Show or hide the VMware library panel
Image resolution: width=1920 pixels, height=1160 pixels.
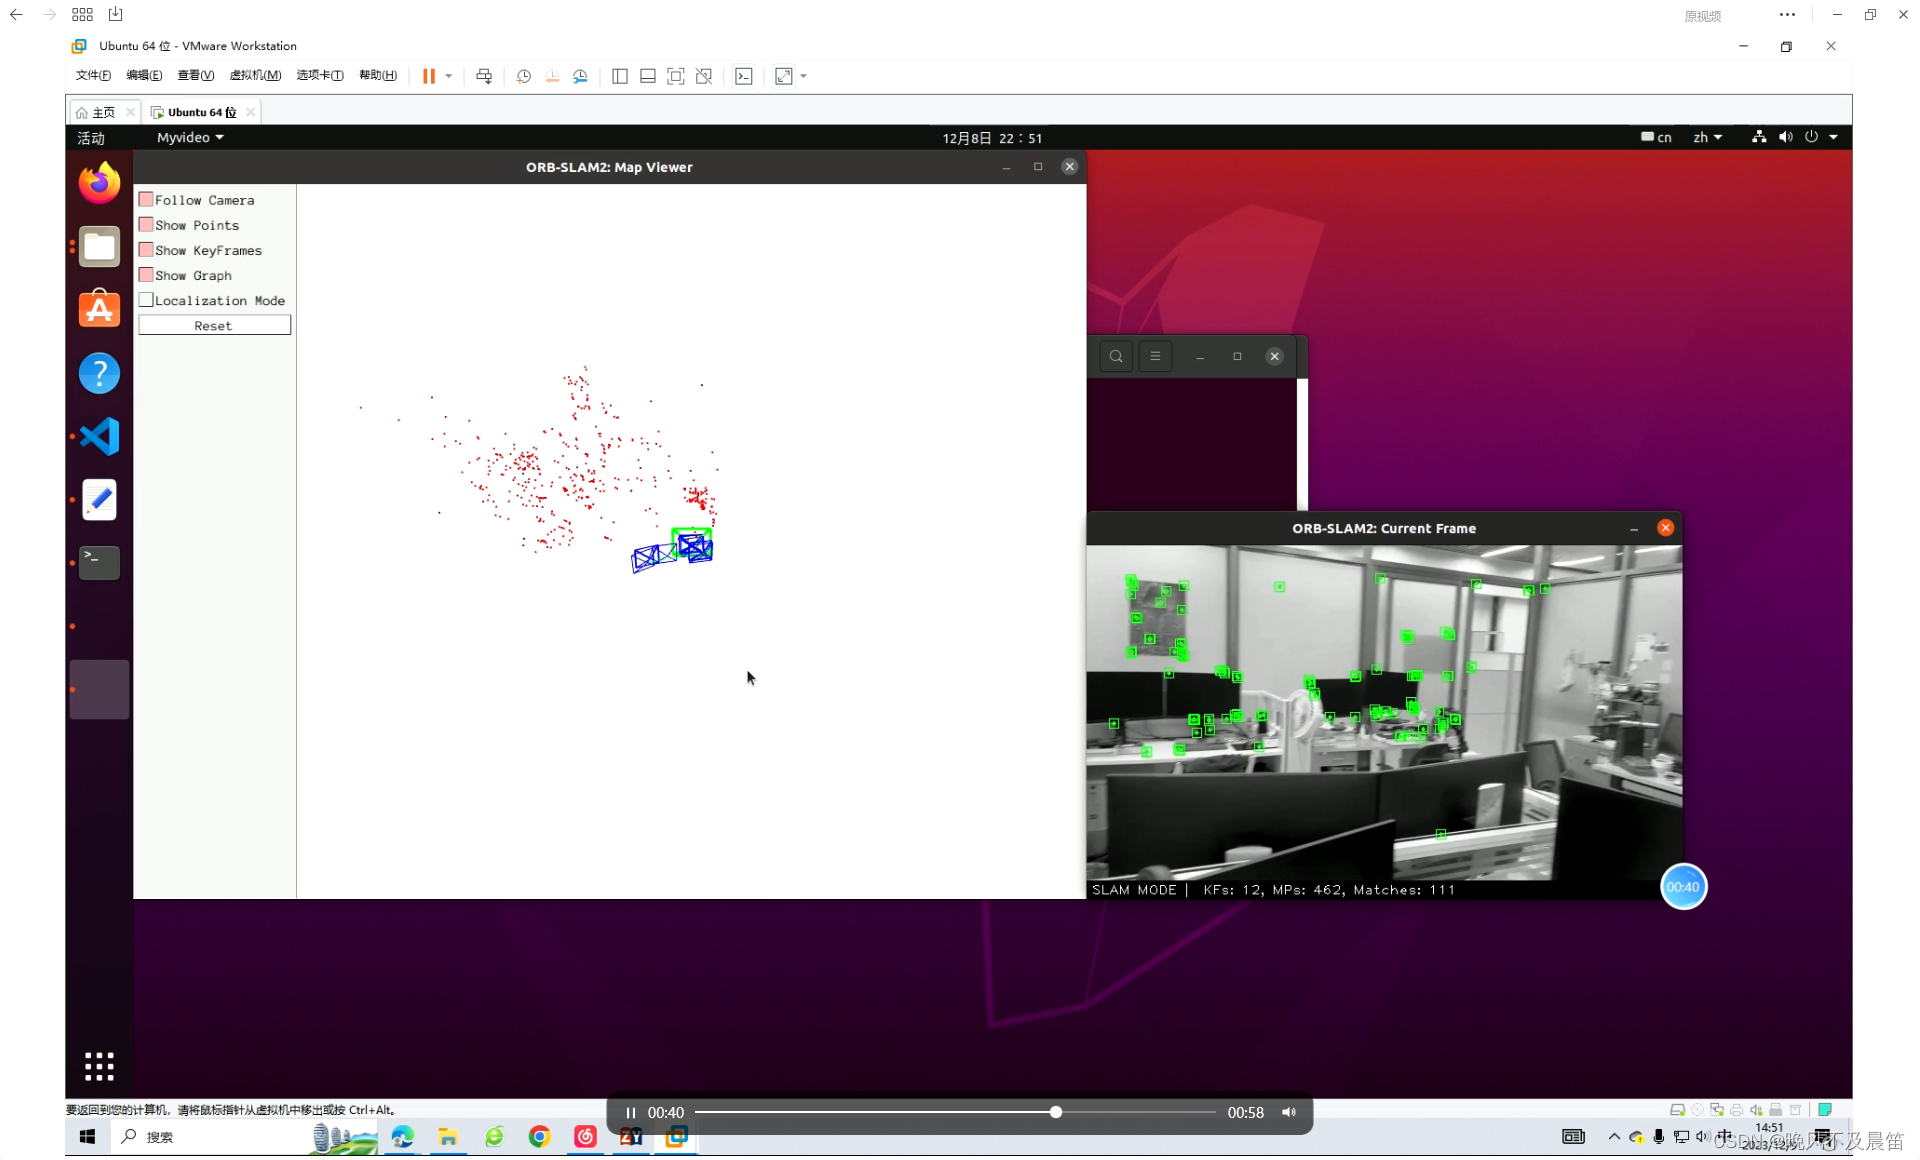[x=619, y=76]
